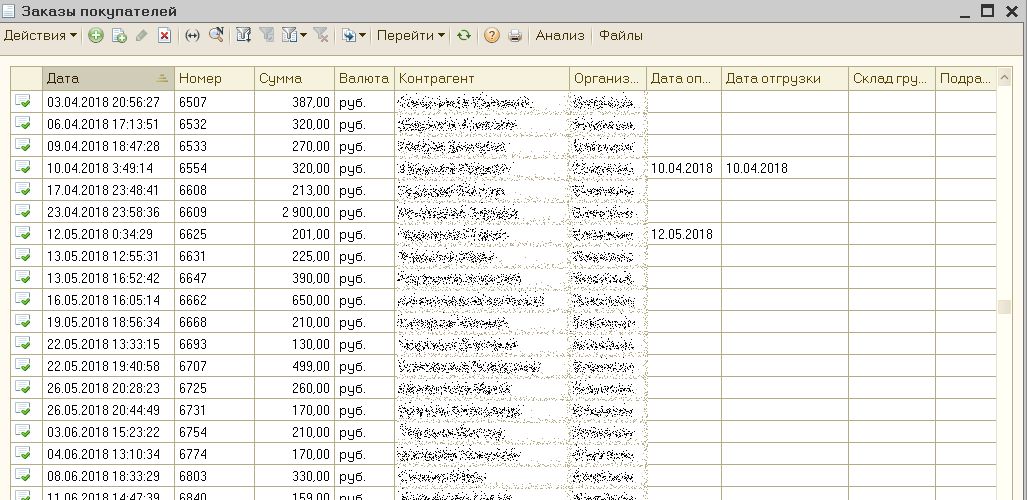Expand the filter history dropdown arrow

coord(303,36)
